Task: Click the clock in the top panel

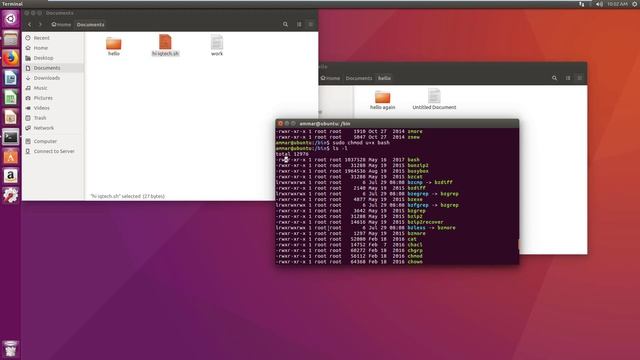Action: [x=617, y=4]
